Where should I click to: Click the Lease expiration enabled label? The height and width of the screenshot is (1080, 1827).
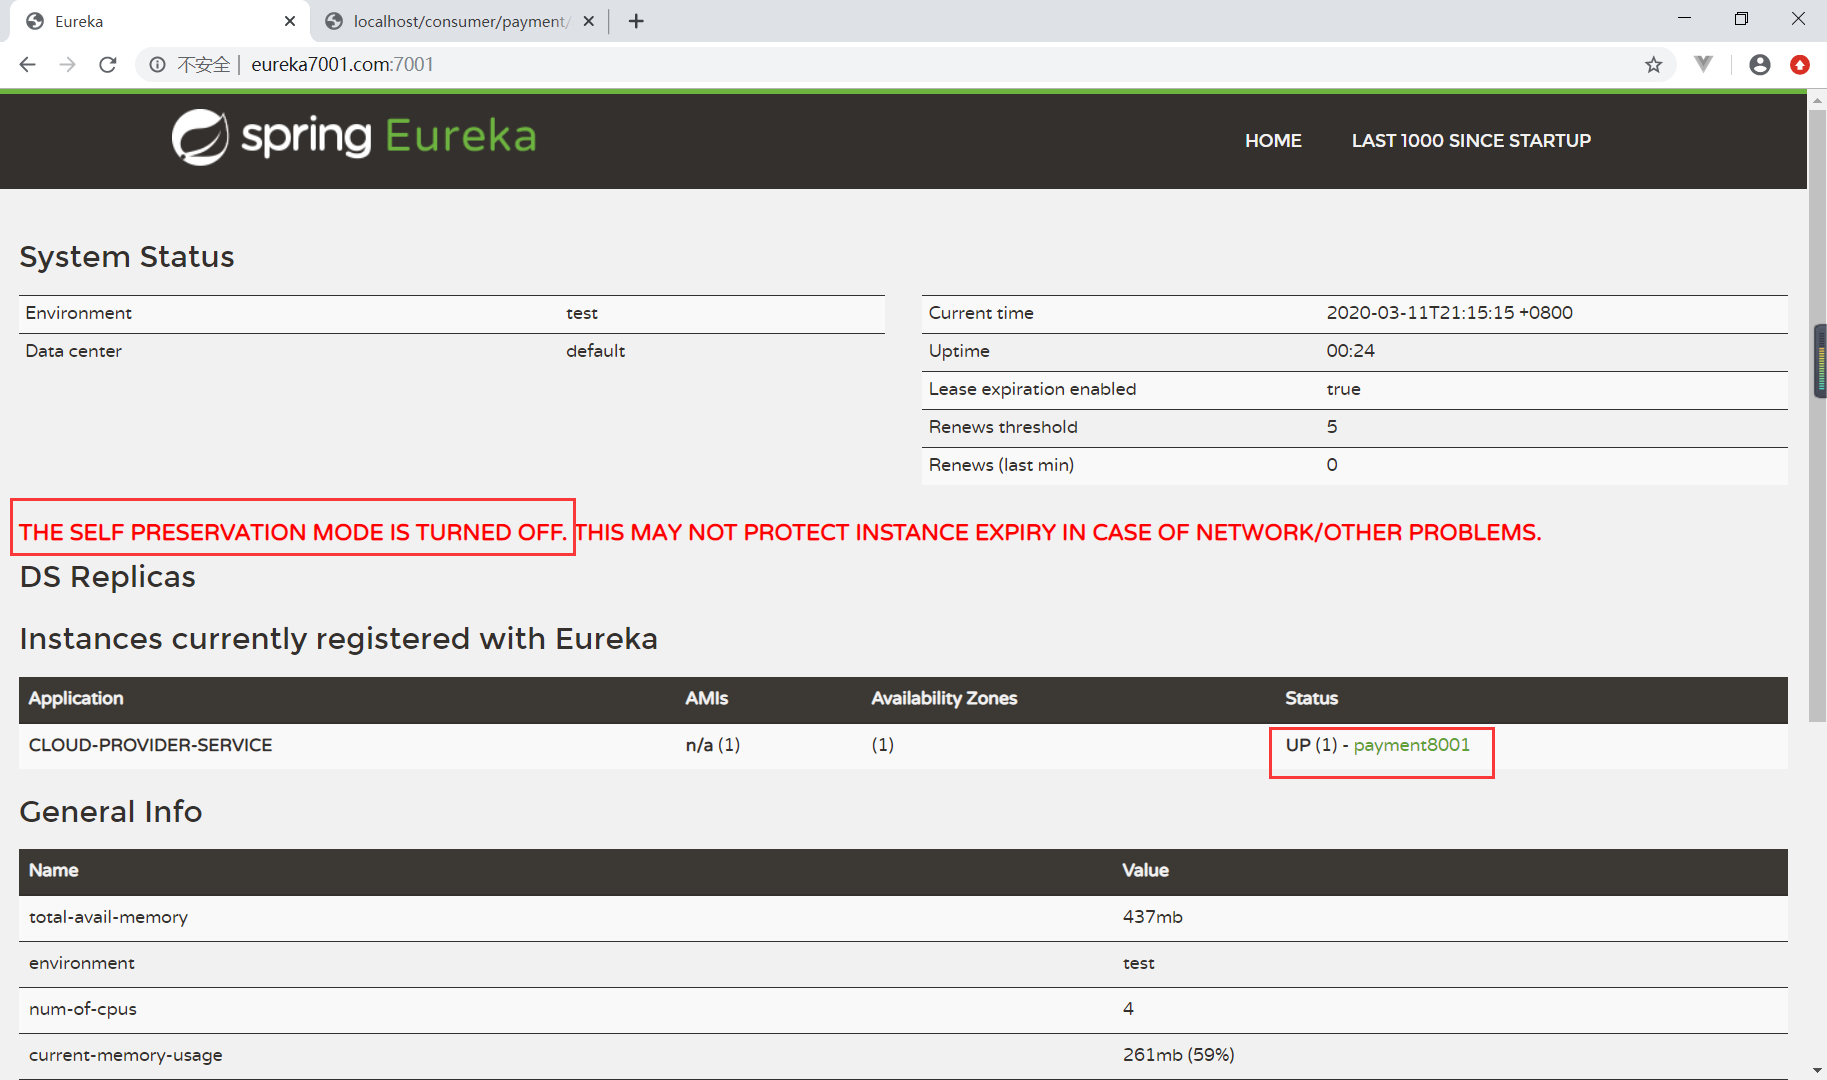click(x=1032, y=389)
